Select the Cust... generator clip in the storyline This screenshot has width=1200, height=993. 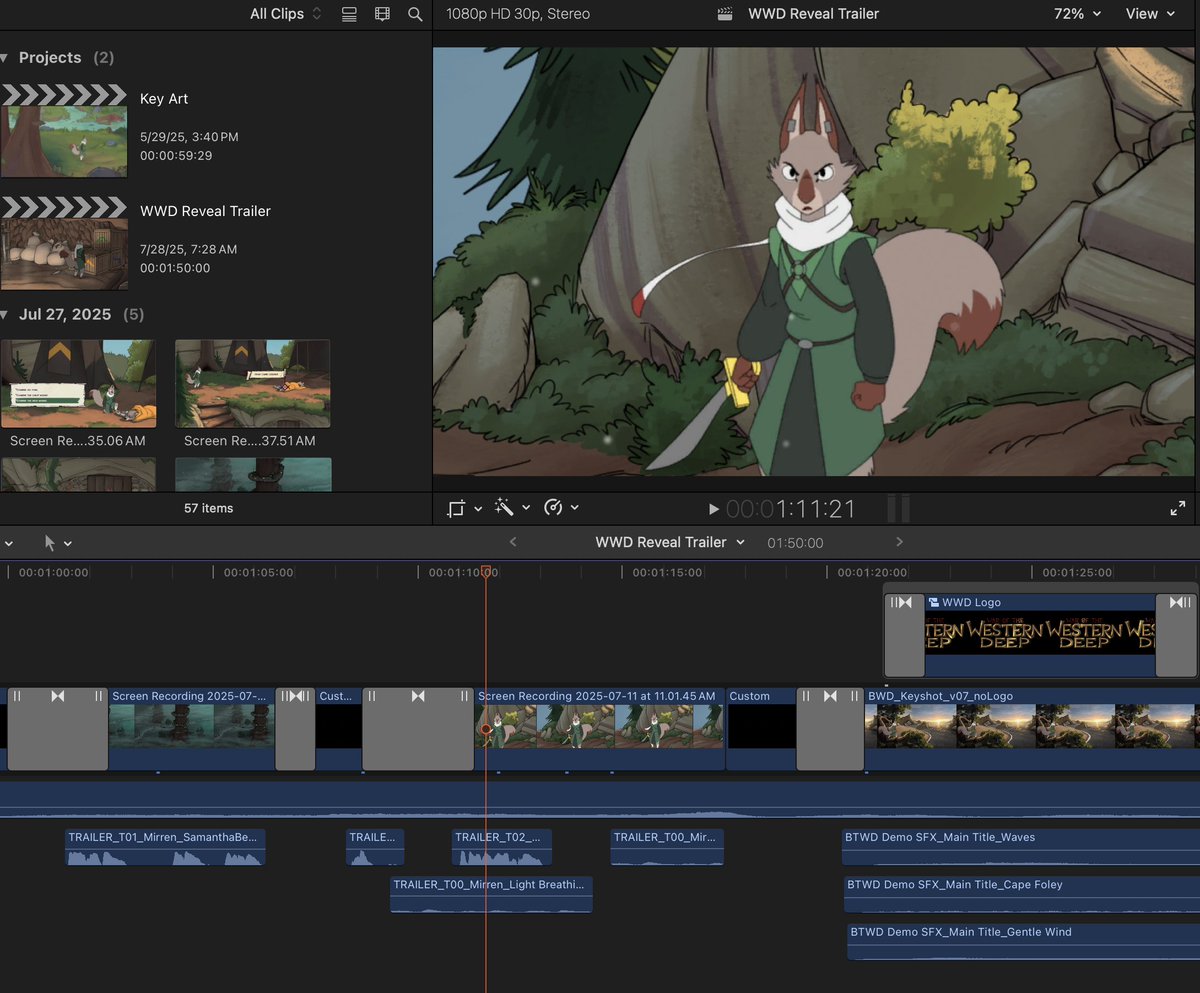[x=339, y=727]
